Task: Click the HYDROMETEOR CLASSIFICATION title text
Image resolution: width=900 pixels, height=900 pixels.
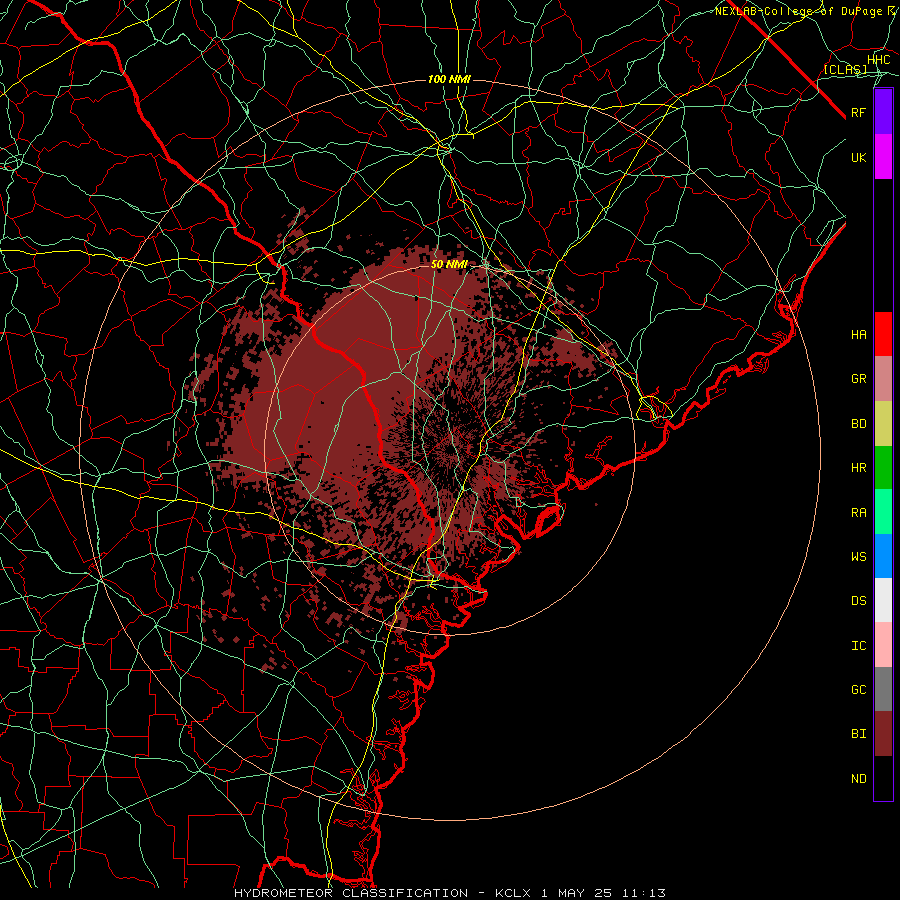Action: click(x=351, y=893)
